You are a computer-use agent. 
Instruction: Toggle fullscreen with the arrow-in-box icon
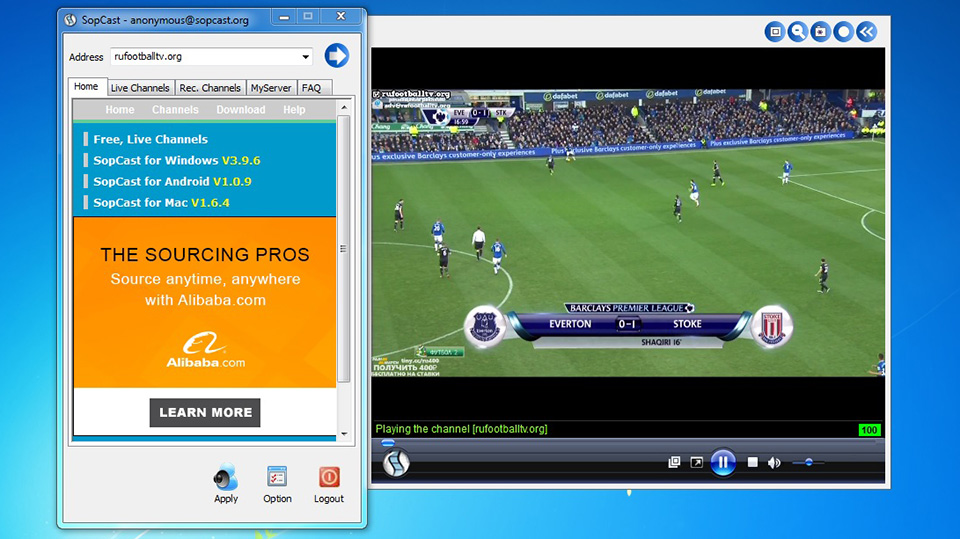click(x=696, y=462)
